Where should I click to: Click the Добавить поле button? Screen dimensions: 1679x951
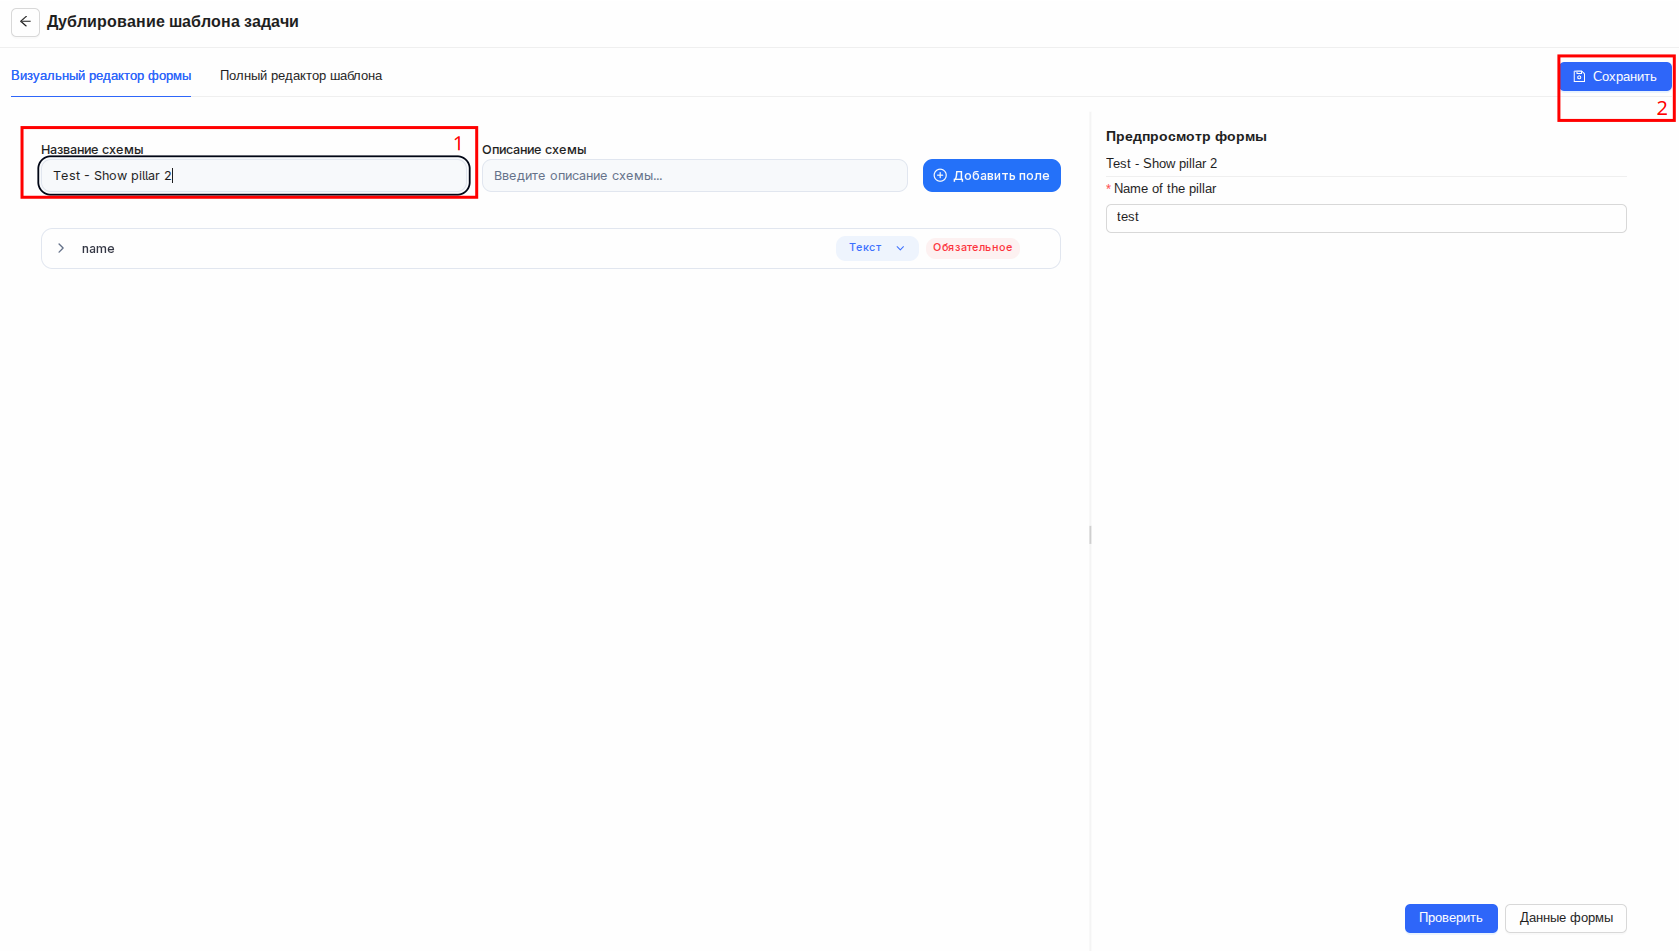tap(991, 175)
